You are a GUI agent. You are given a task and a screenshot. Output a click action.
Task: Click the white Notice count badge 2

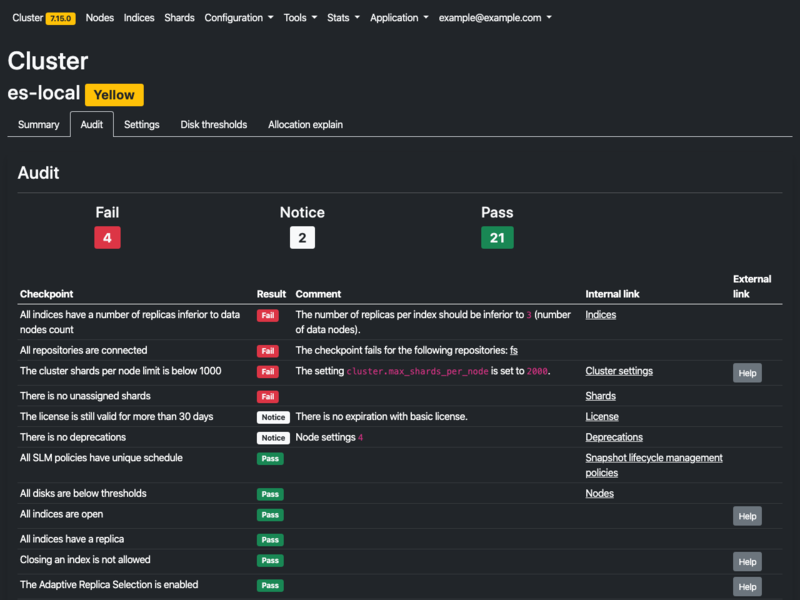[302, 238]
